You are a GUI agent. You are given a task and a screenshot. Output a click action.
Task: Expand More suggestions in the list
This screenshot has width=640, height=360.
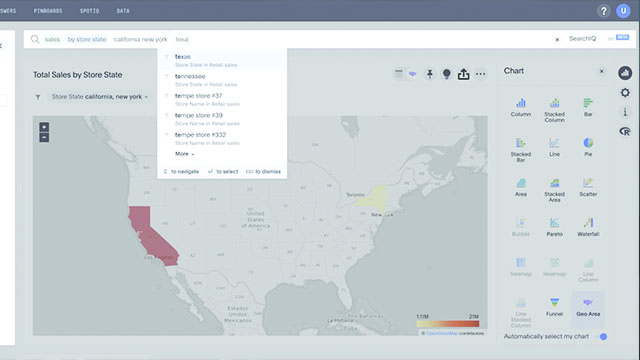click(184, 154)
